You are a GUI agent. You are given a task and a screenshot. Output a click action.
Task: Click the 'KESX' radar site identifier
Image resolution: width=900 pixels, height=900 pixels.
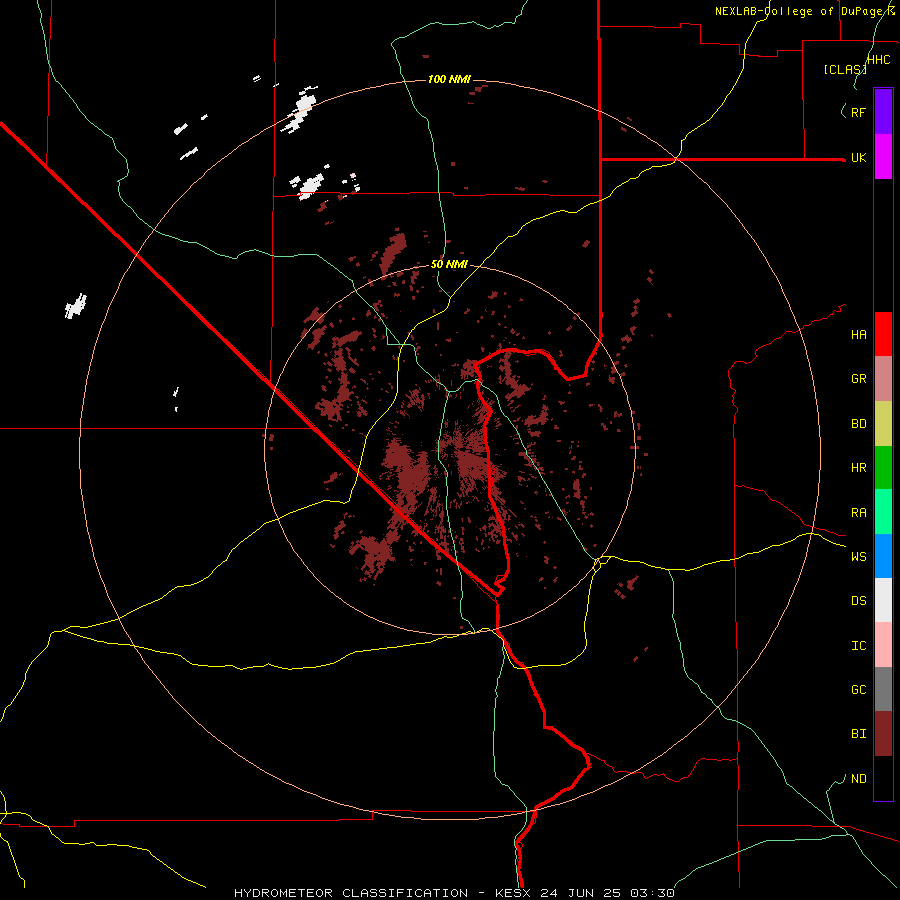[x=513, y=893]
